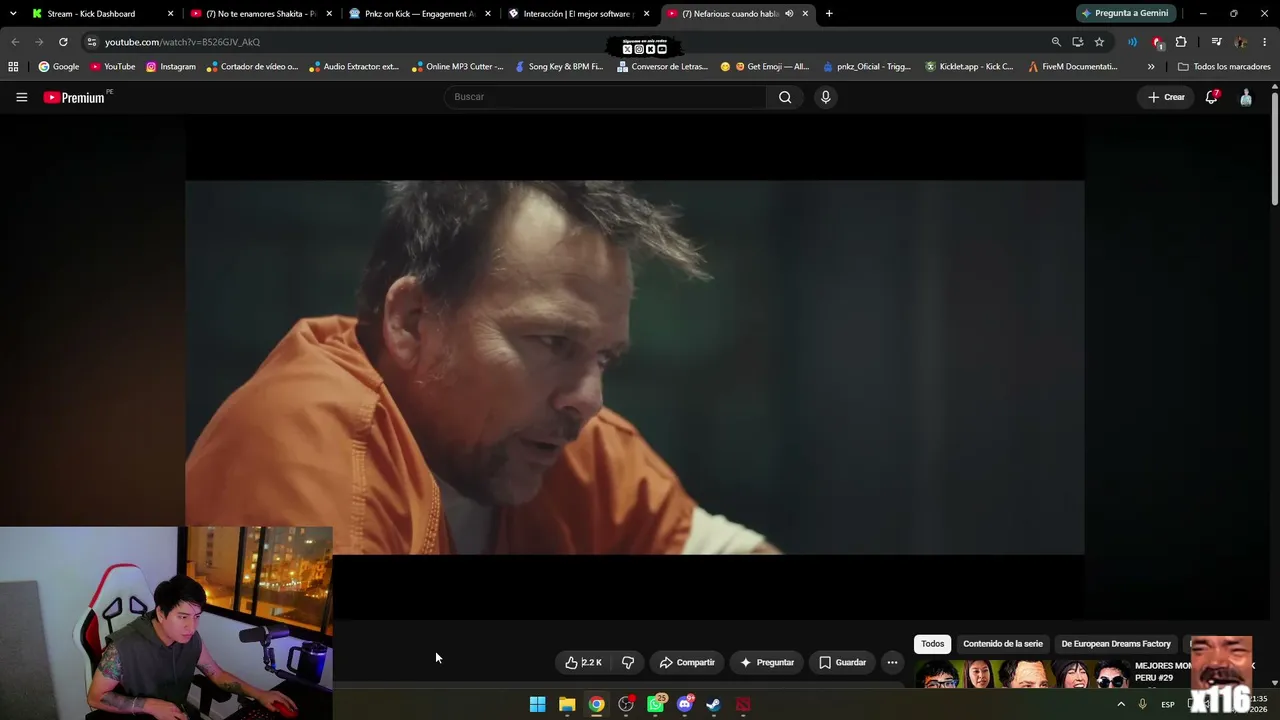Mute the Nefarious tab's audio indicator

789,14
